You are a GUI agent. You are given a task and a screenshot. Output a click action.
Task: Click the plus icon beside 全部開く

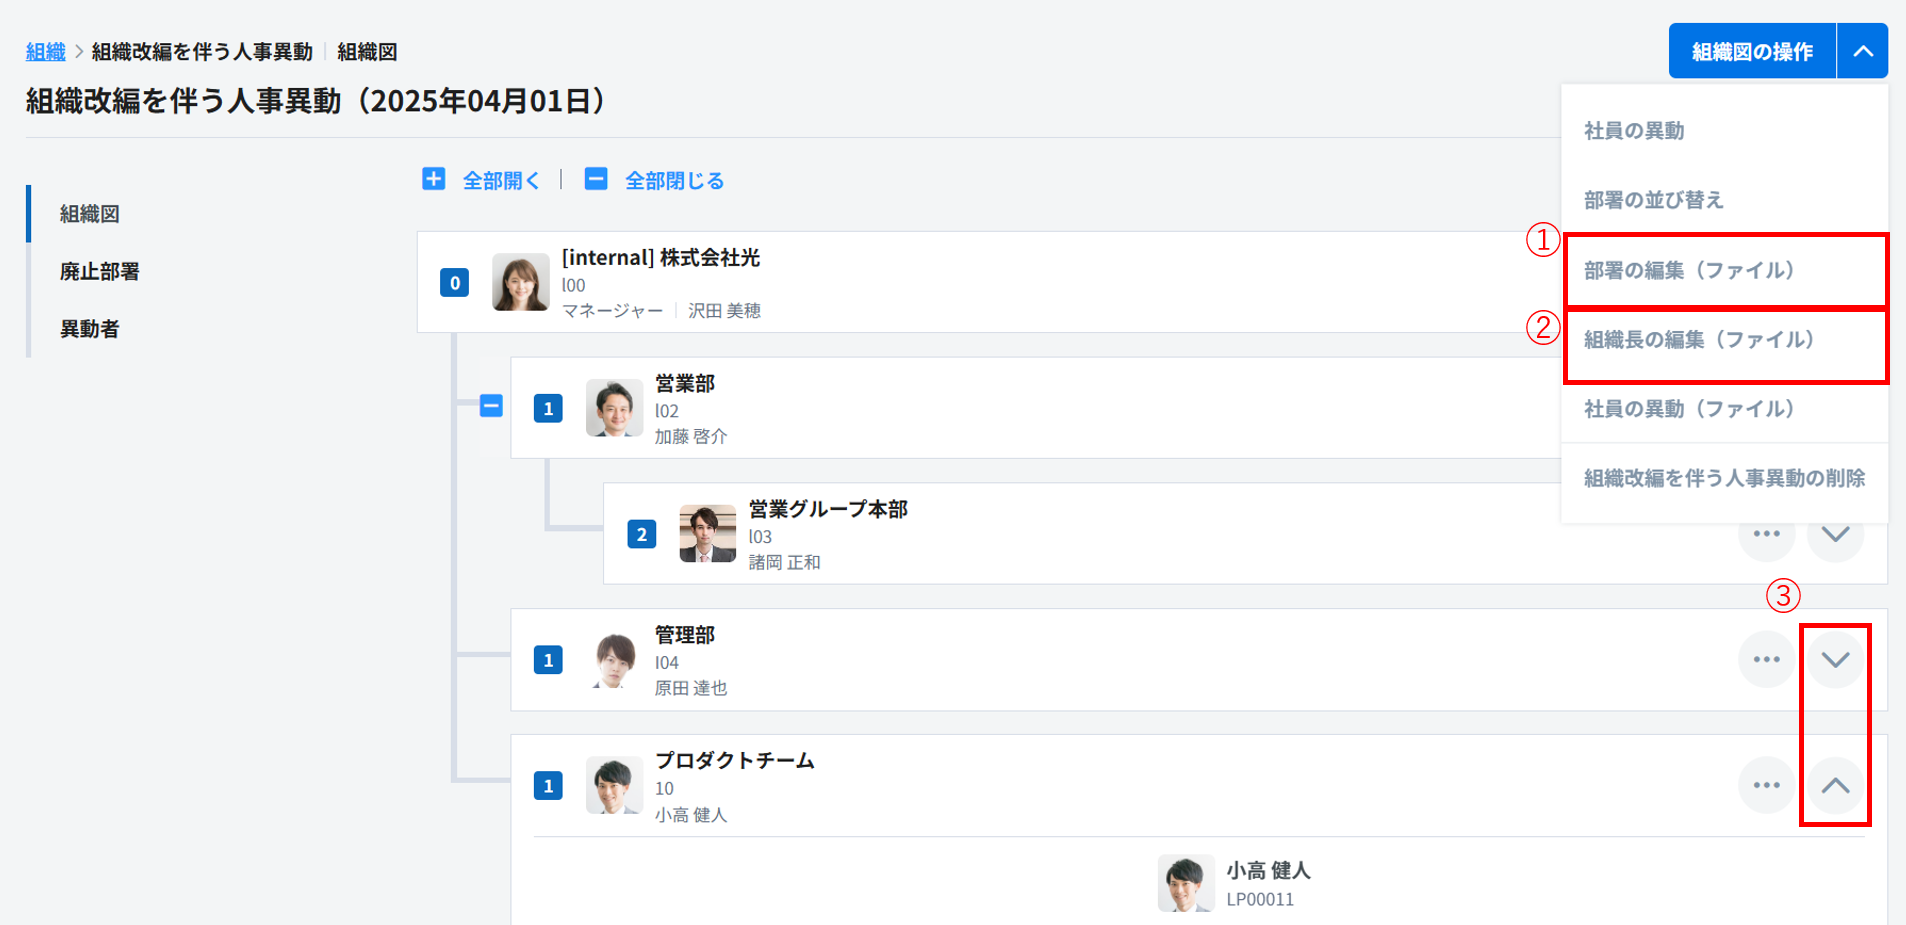pyautogui.click(x=433, y=179)
